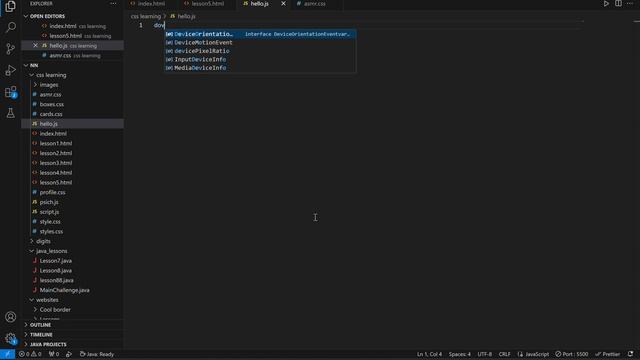Collapse the java_lessons folder
Screen dimensions: 640x360
tap(51, 251)
